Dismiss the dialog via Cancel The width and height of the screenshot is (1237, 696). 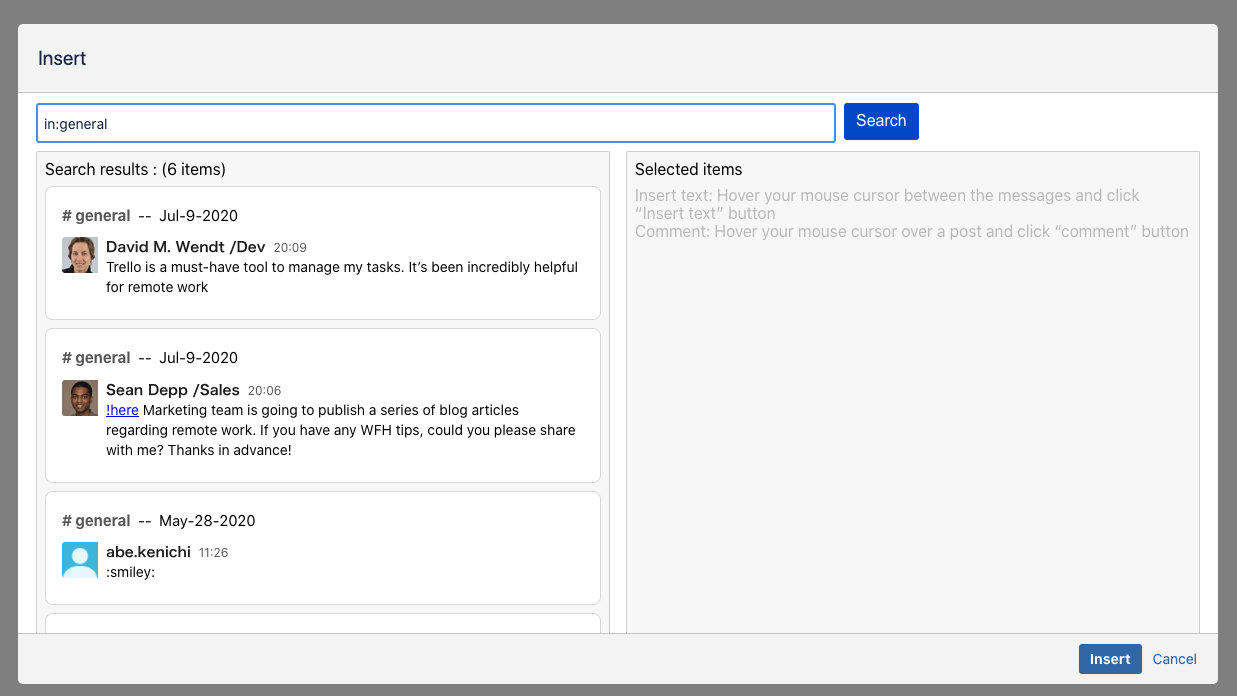click(x=1174, y=659)
